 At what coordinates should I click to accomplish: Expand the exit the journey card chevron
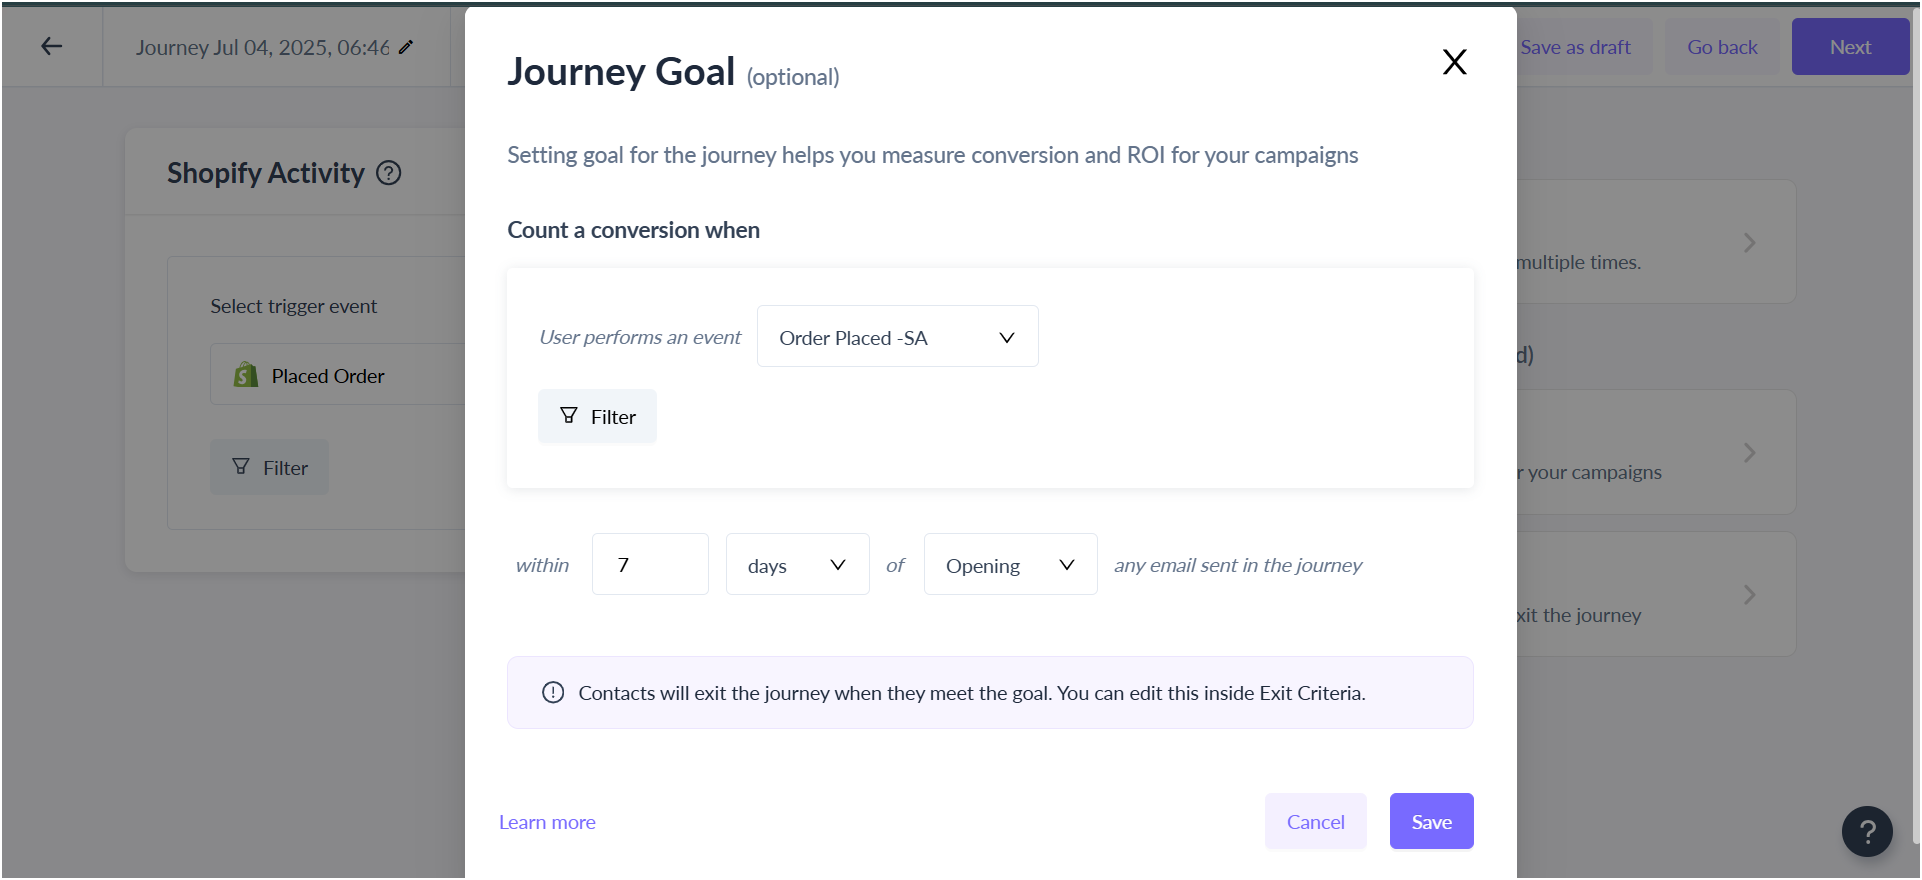1749,595
